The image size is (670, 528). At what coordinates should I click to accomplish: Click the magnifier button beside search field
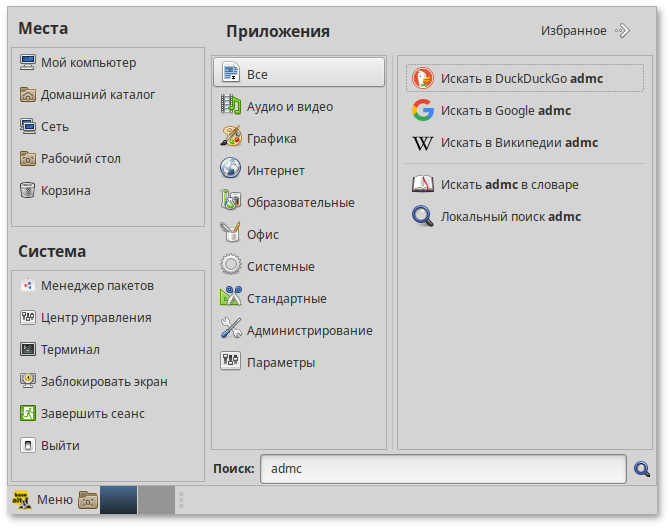tap(642, 469)
